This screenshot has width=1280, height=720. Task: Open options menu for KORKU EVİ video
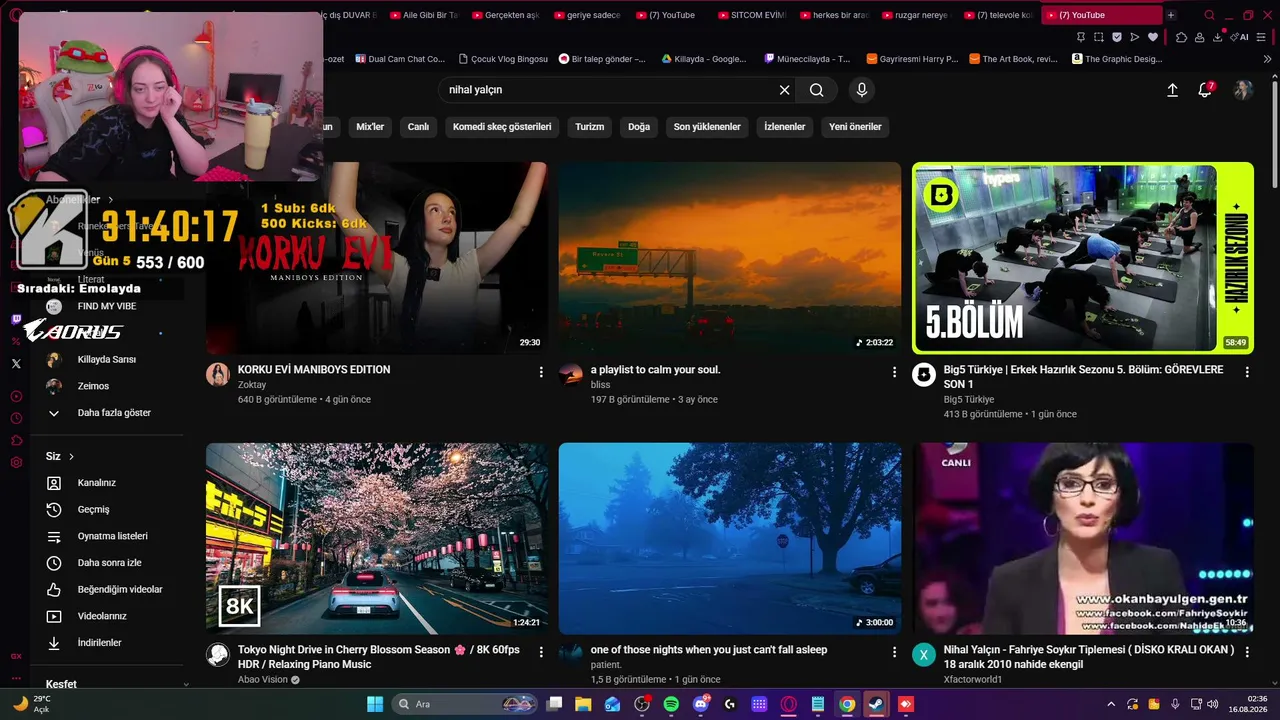point(541,372)
